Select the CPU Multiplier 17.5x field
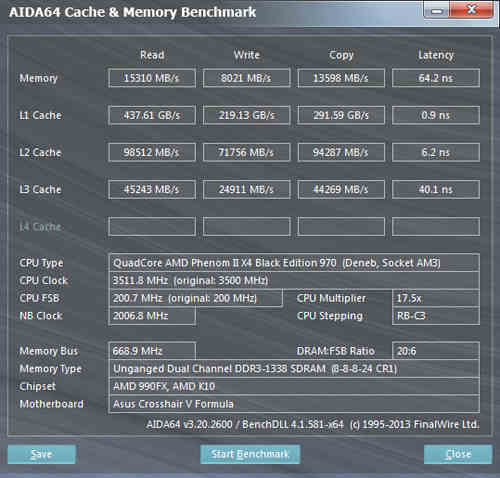Screen dimensions: 500x478 pos(436,298)
